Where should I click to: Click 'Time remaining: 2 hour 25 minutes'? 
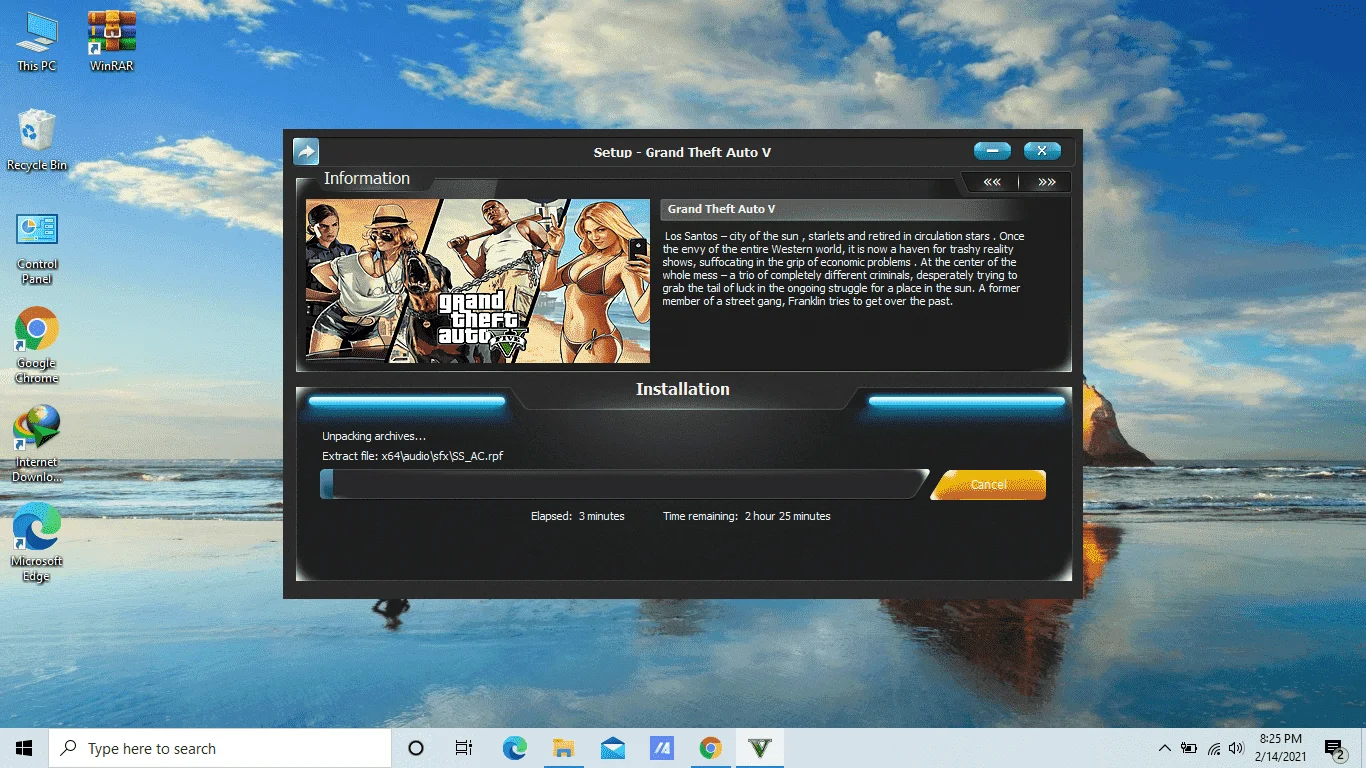(x=747, y=516)
